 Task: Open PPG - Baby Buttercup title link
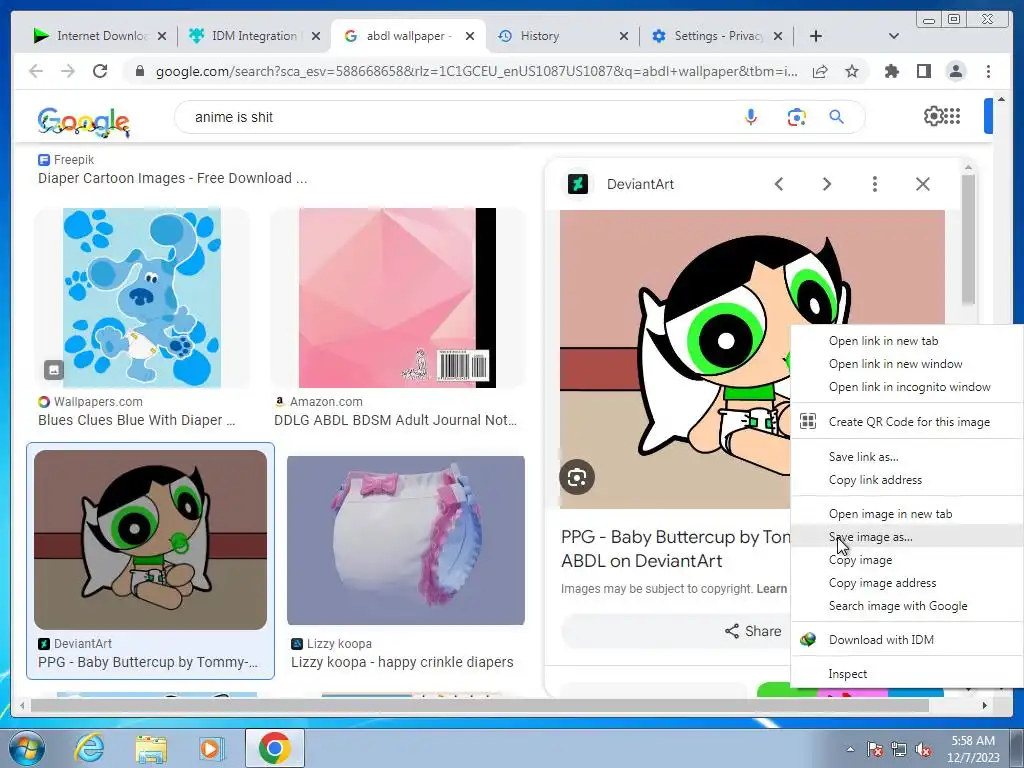coord(676,549)
